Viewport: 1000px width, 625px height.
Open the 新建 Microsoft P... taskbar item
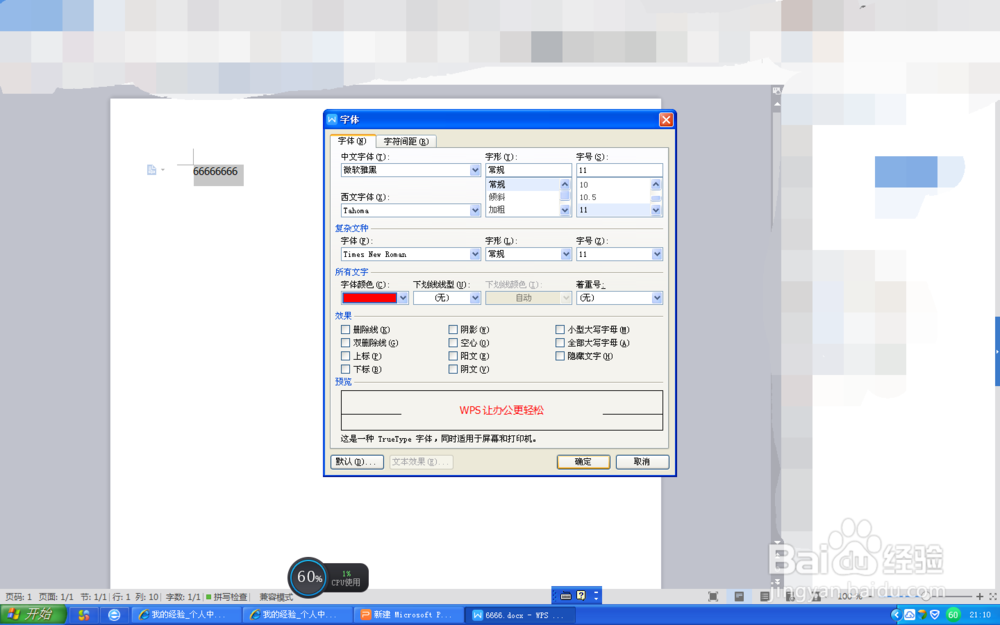click(x=409, y=615)
